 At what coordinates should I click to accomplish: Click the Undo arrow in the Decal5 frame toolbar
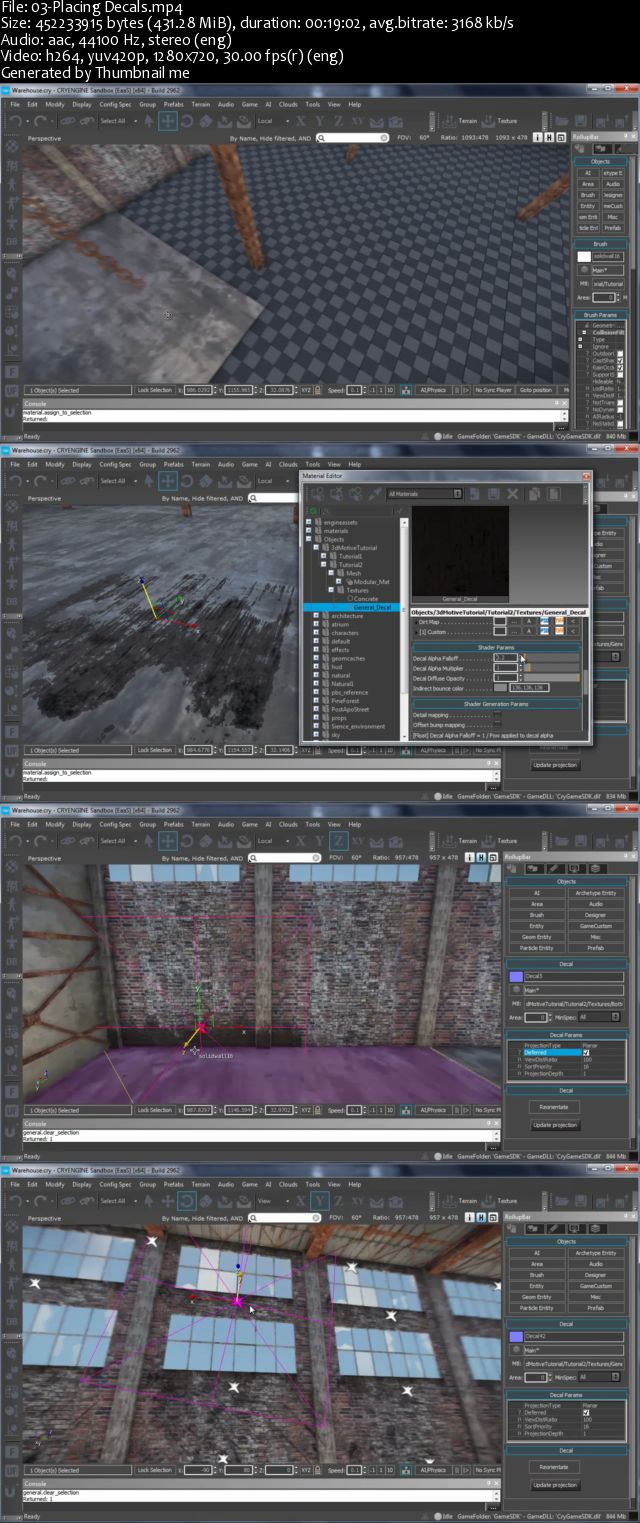[16, 841]
